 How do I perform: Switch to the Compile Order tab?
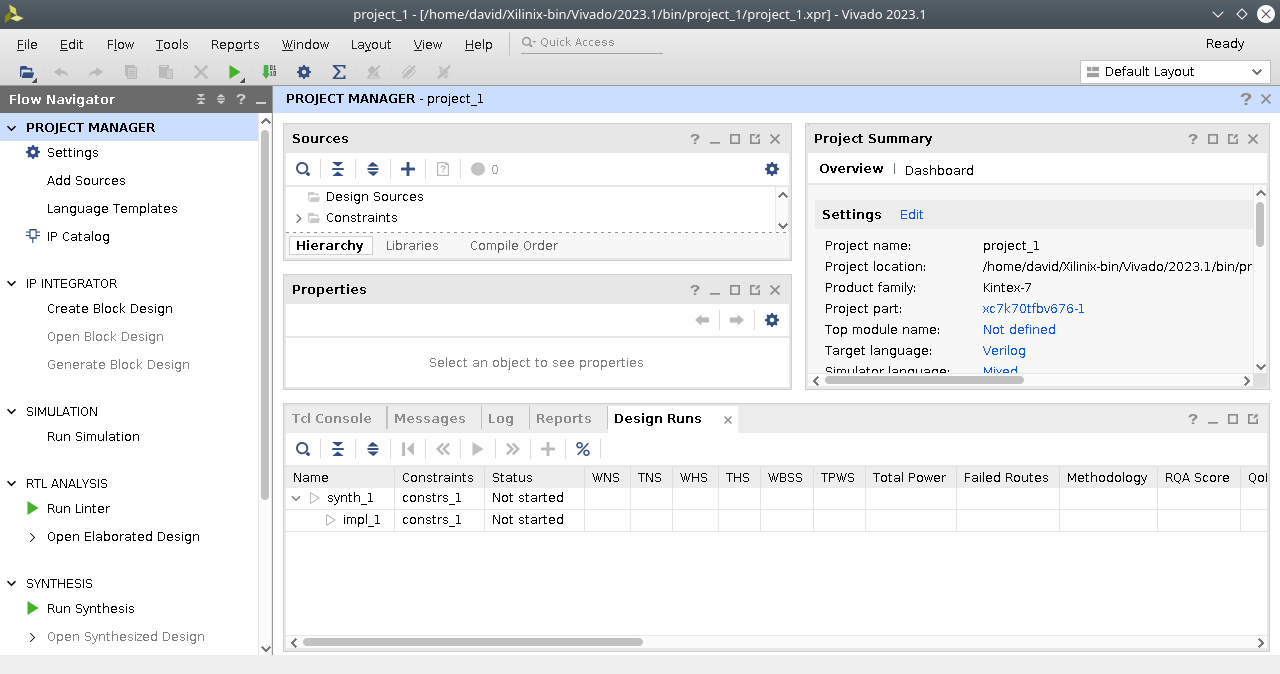pyautogui.click(x=513, y=246)
